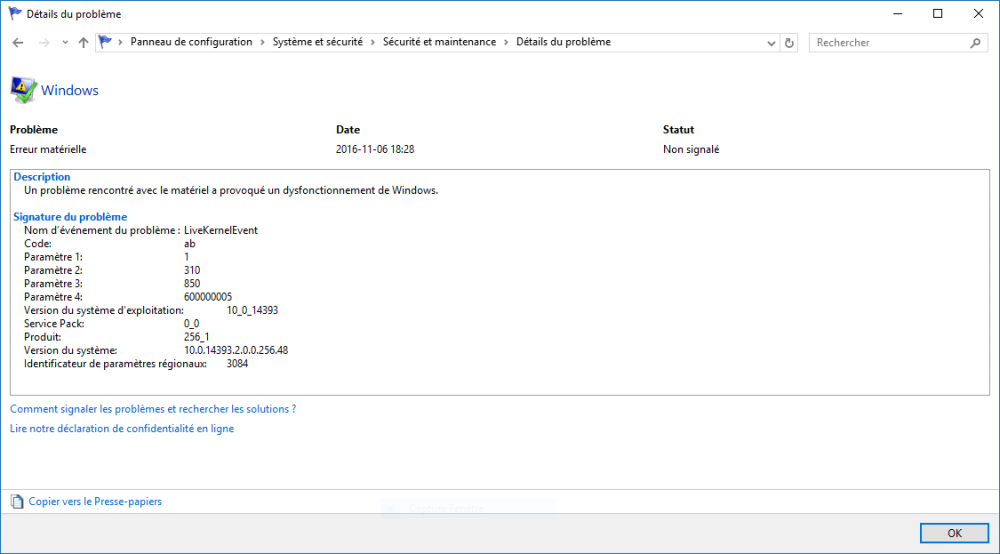The image size is (1000, 554).
Task: Select Paramètre 2 value 310
Action: coord(192,271)
